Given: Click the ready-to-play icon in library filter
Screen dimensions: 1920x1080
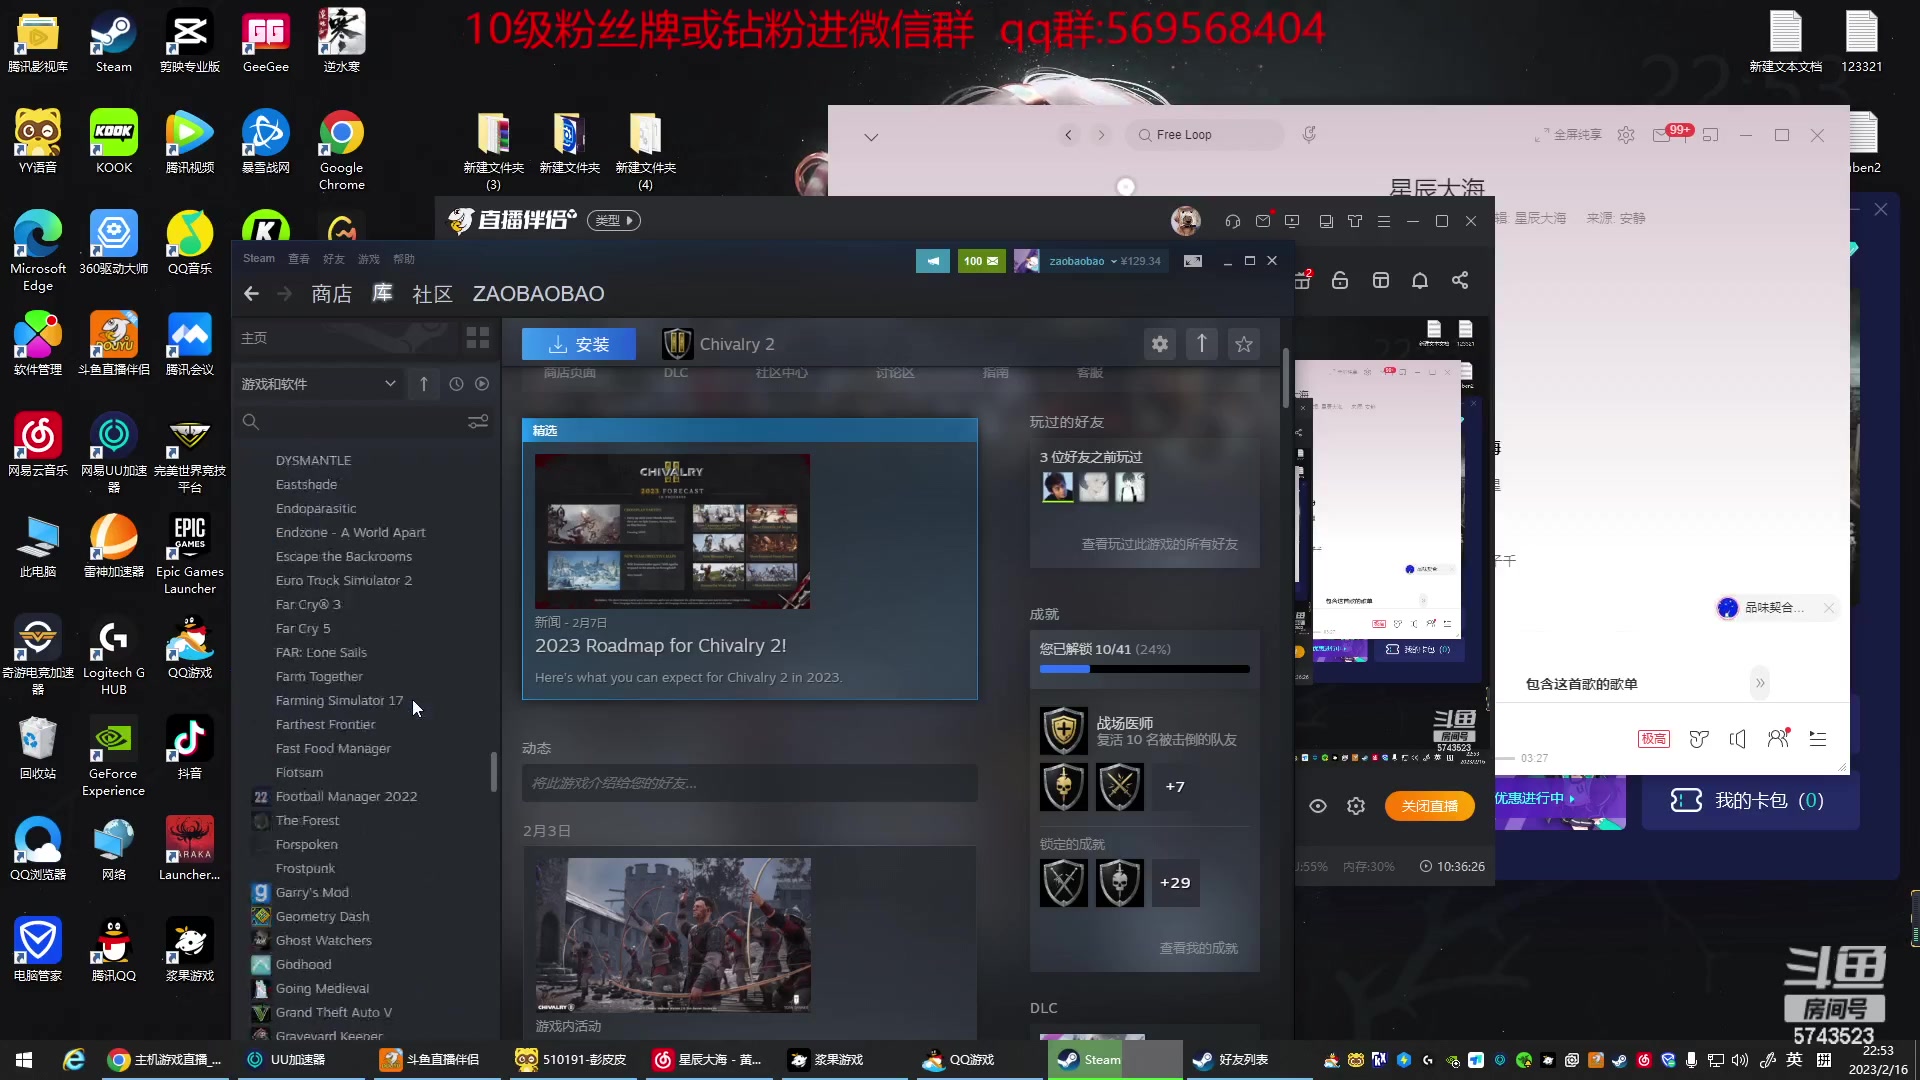Looking at the screenshot, I should pos(482,384).
